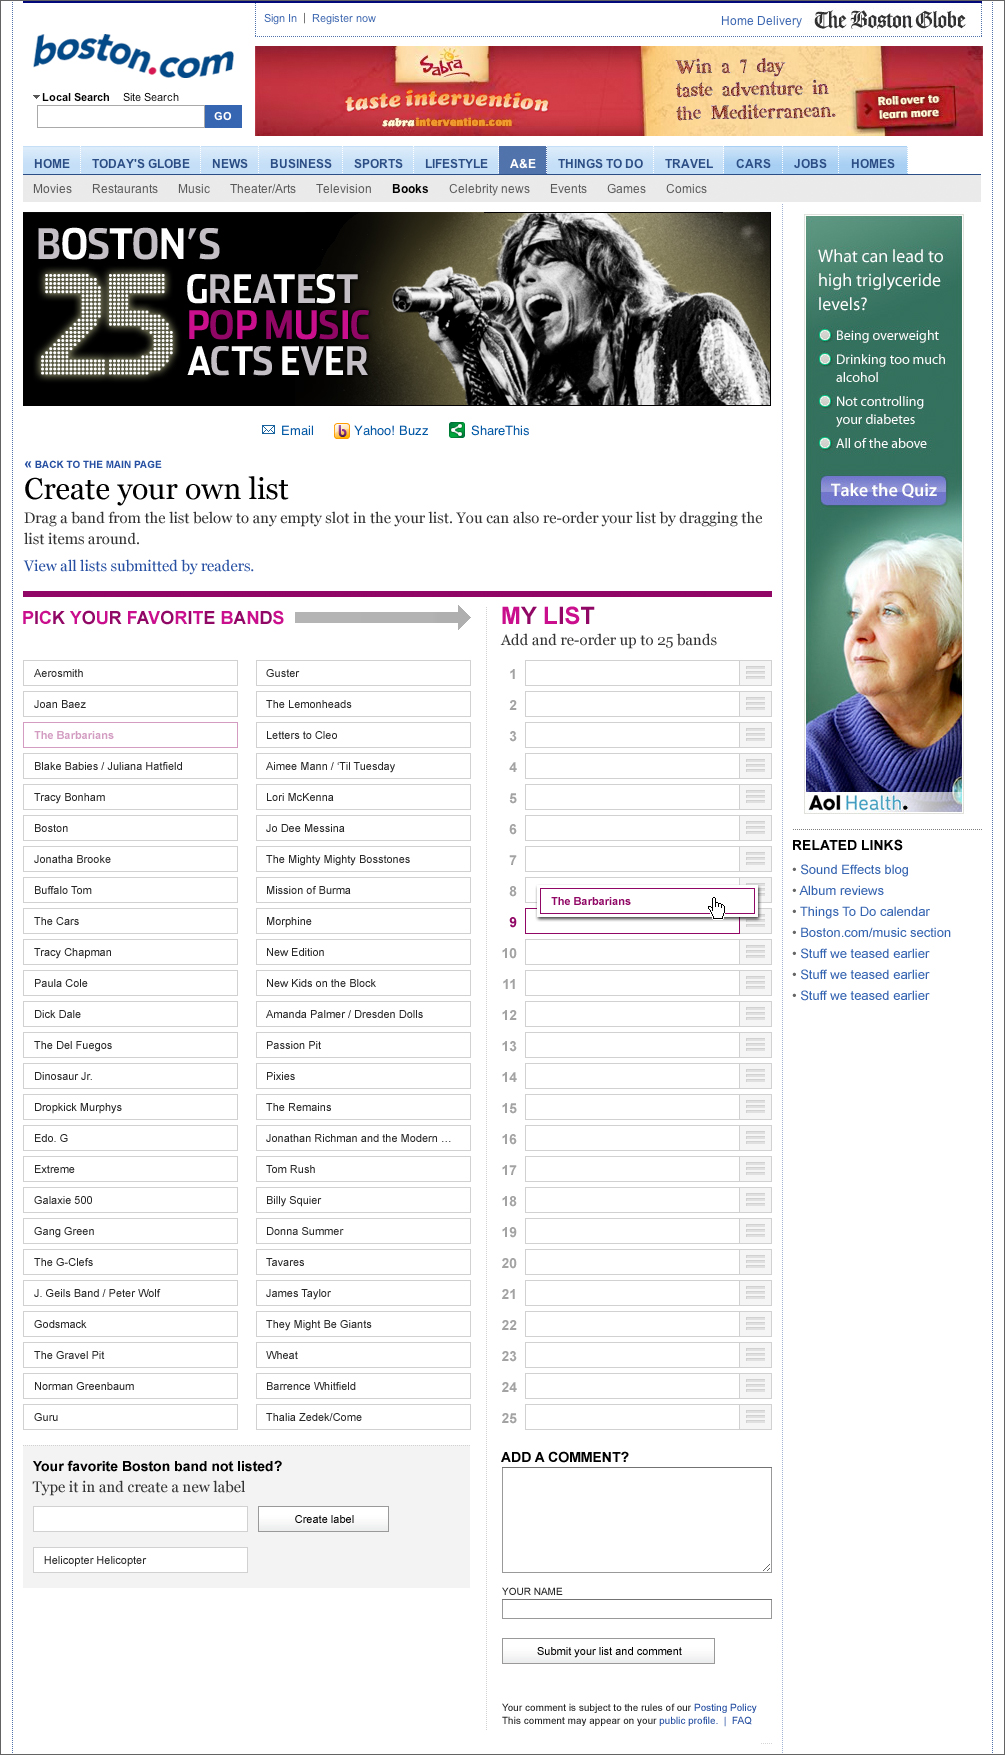Viewport: 1005px width, 1755px height.
Task: Click the Your Name input field
Action: tap(637, 1609)
